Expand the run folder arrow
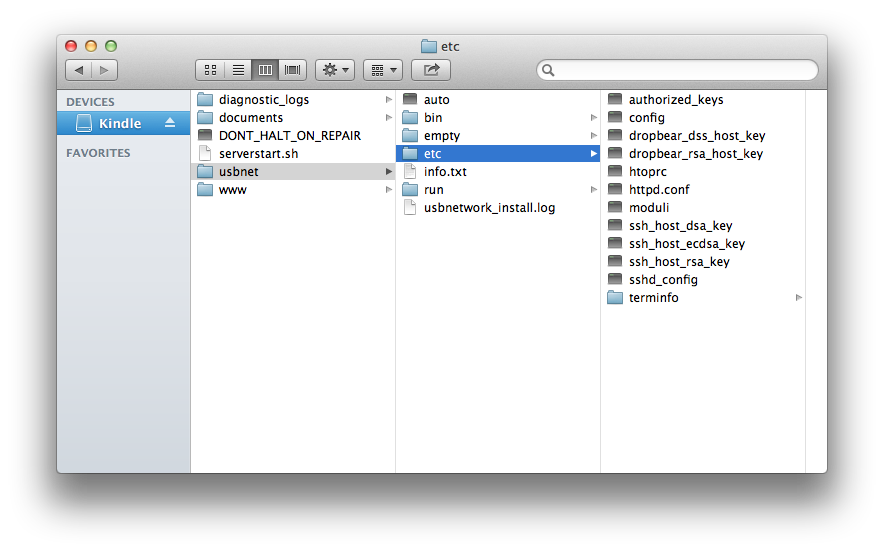This screenshot has height=552, width=884. [x=593, y=189]
